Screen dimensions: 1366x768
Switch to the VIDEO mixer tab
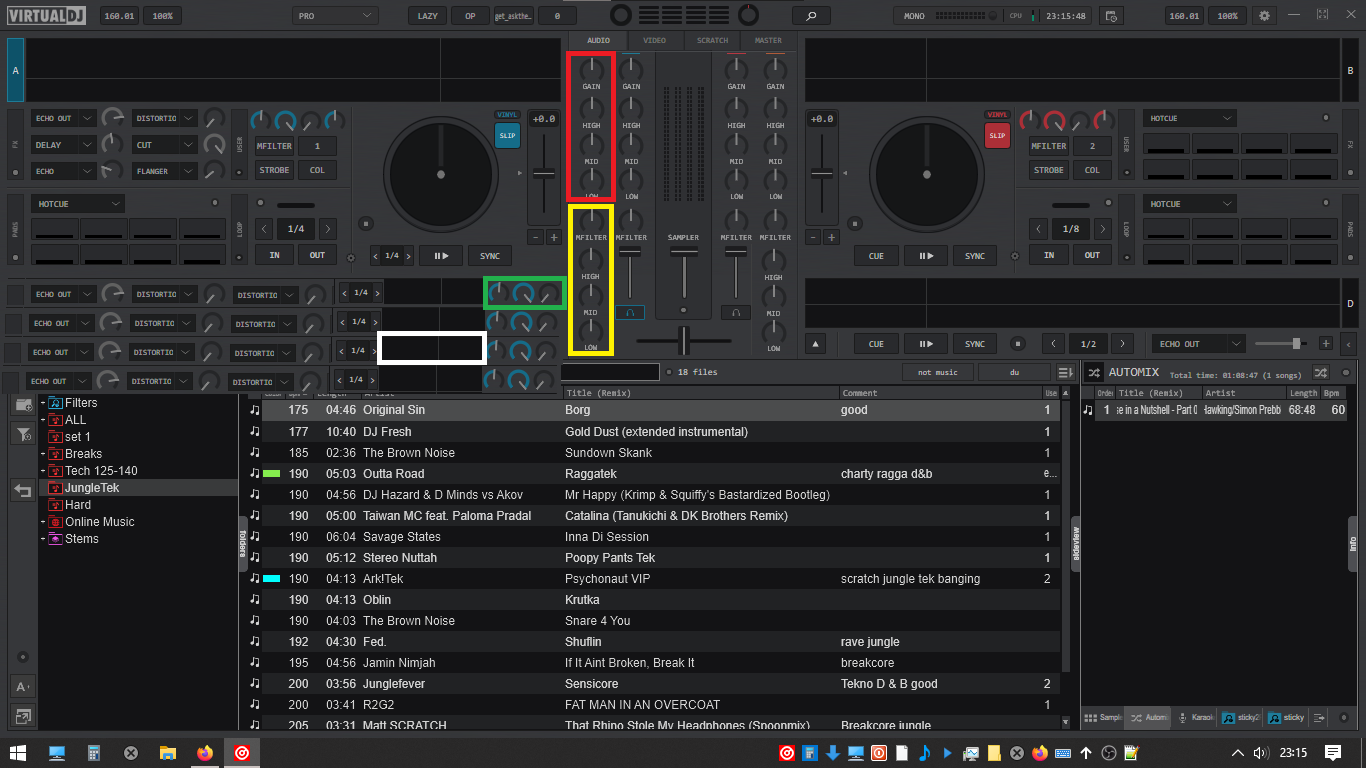[655, 40]
